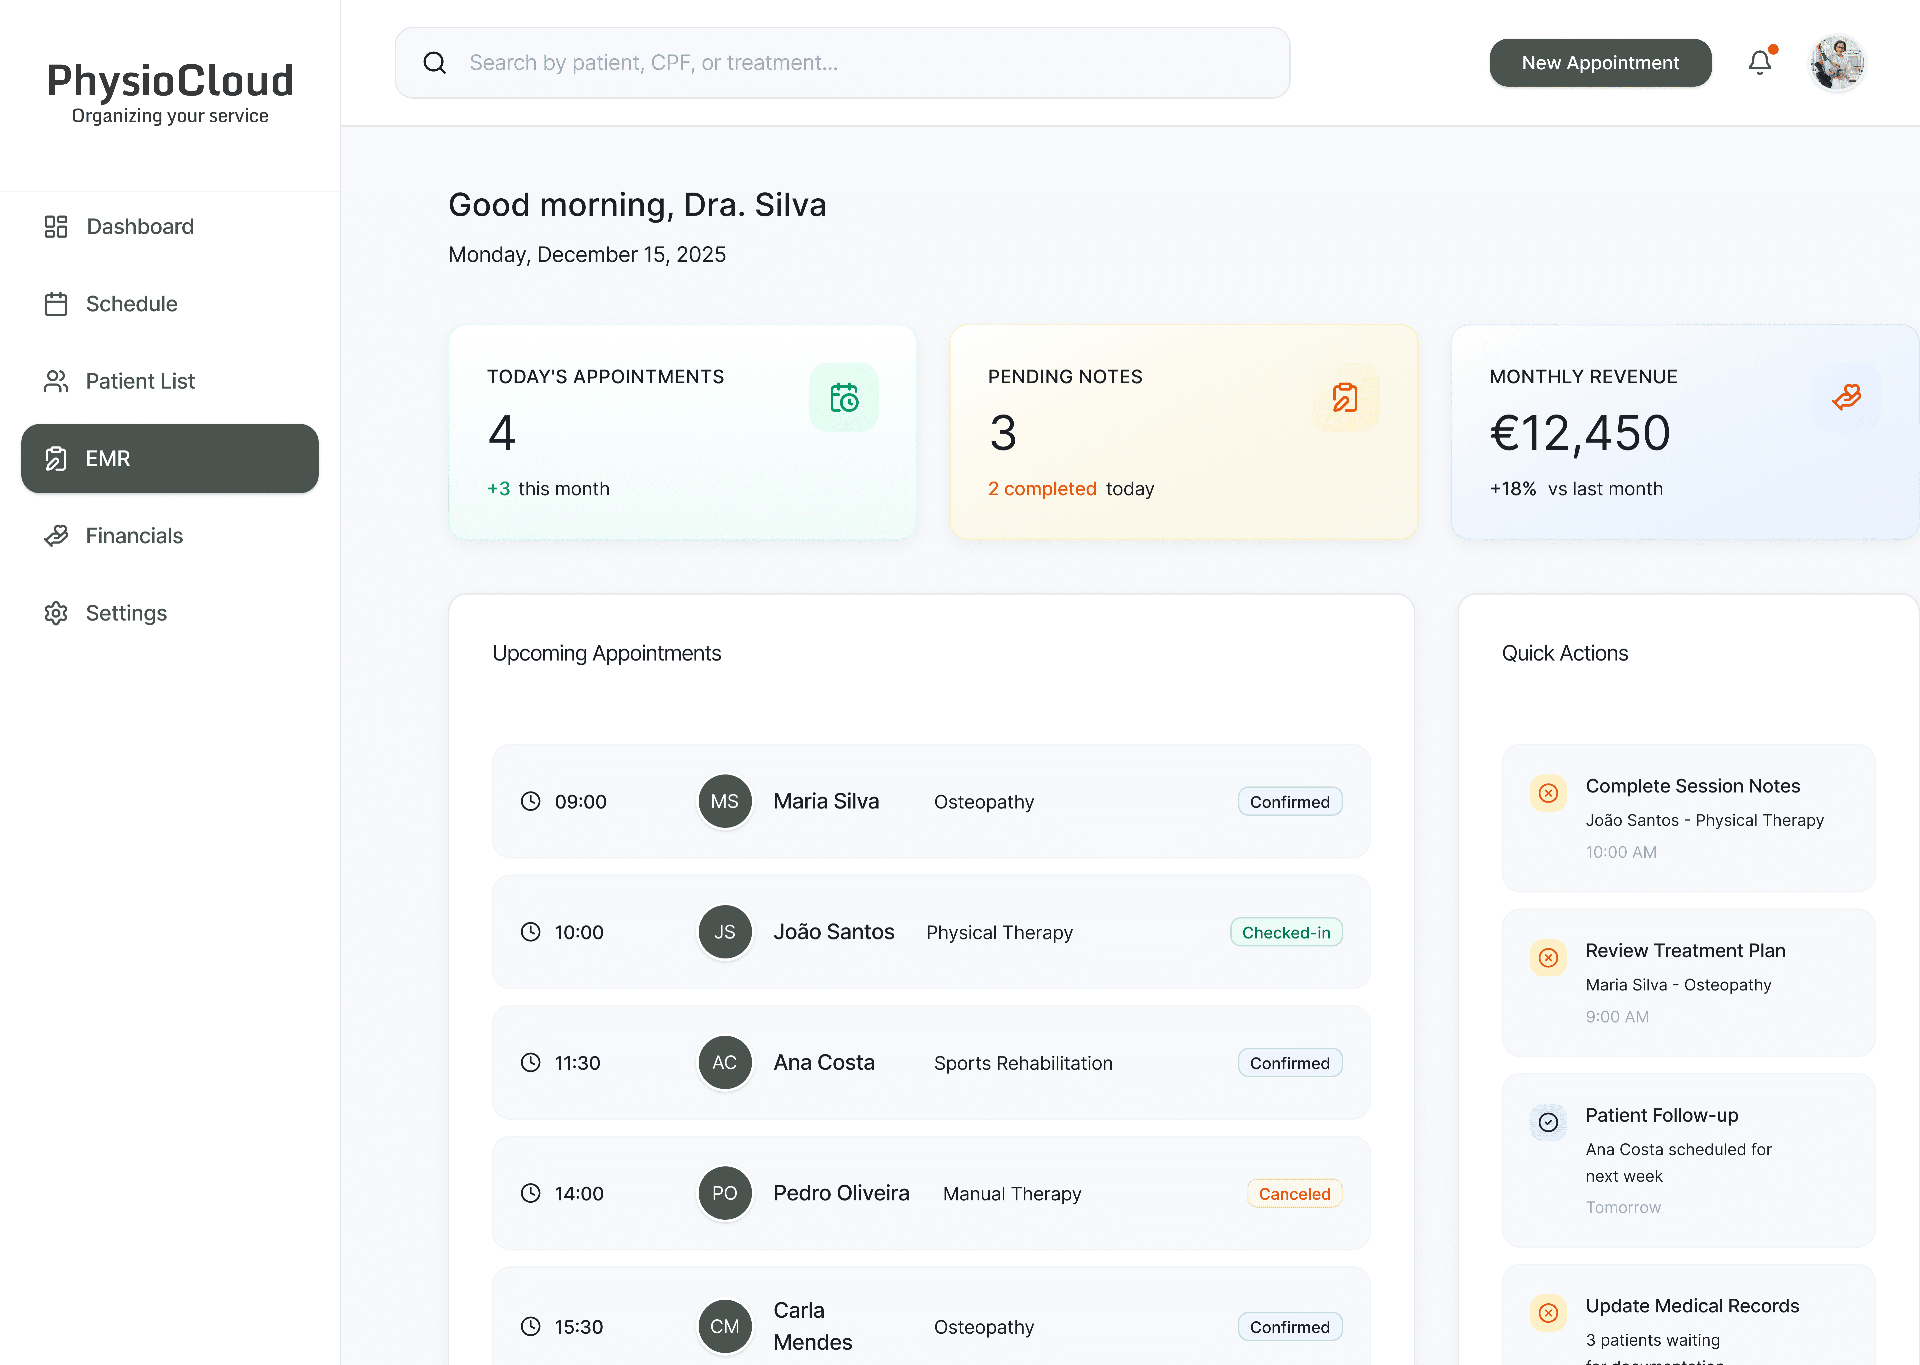Open the user profile avatar
This screenshot has width=1920, height=1365.
[1837, 63]
